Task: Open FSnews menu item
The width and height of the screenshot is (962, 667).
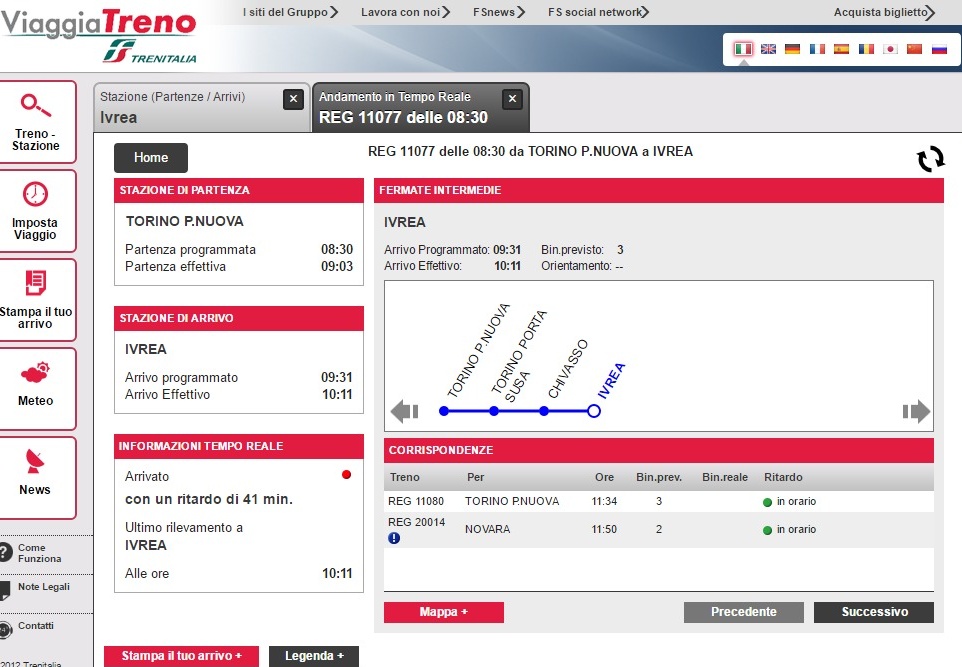Action: click(x=499, y=12)
